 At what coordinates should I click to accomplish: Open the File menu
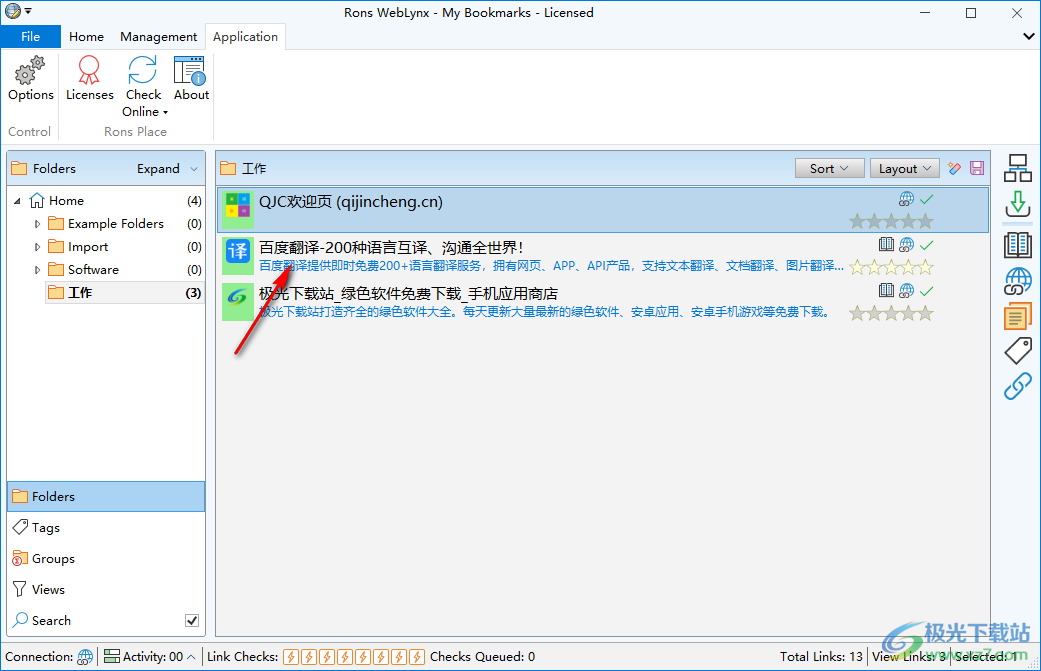point(30,37)
